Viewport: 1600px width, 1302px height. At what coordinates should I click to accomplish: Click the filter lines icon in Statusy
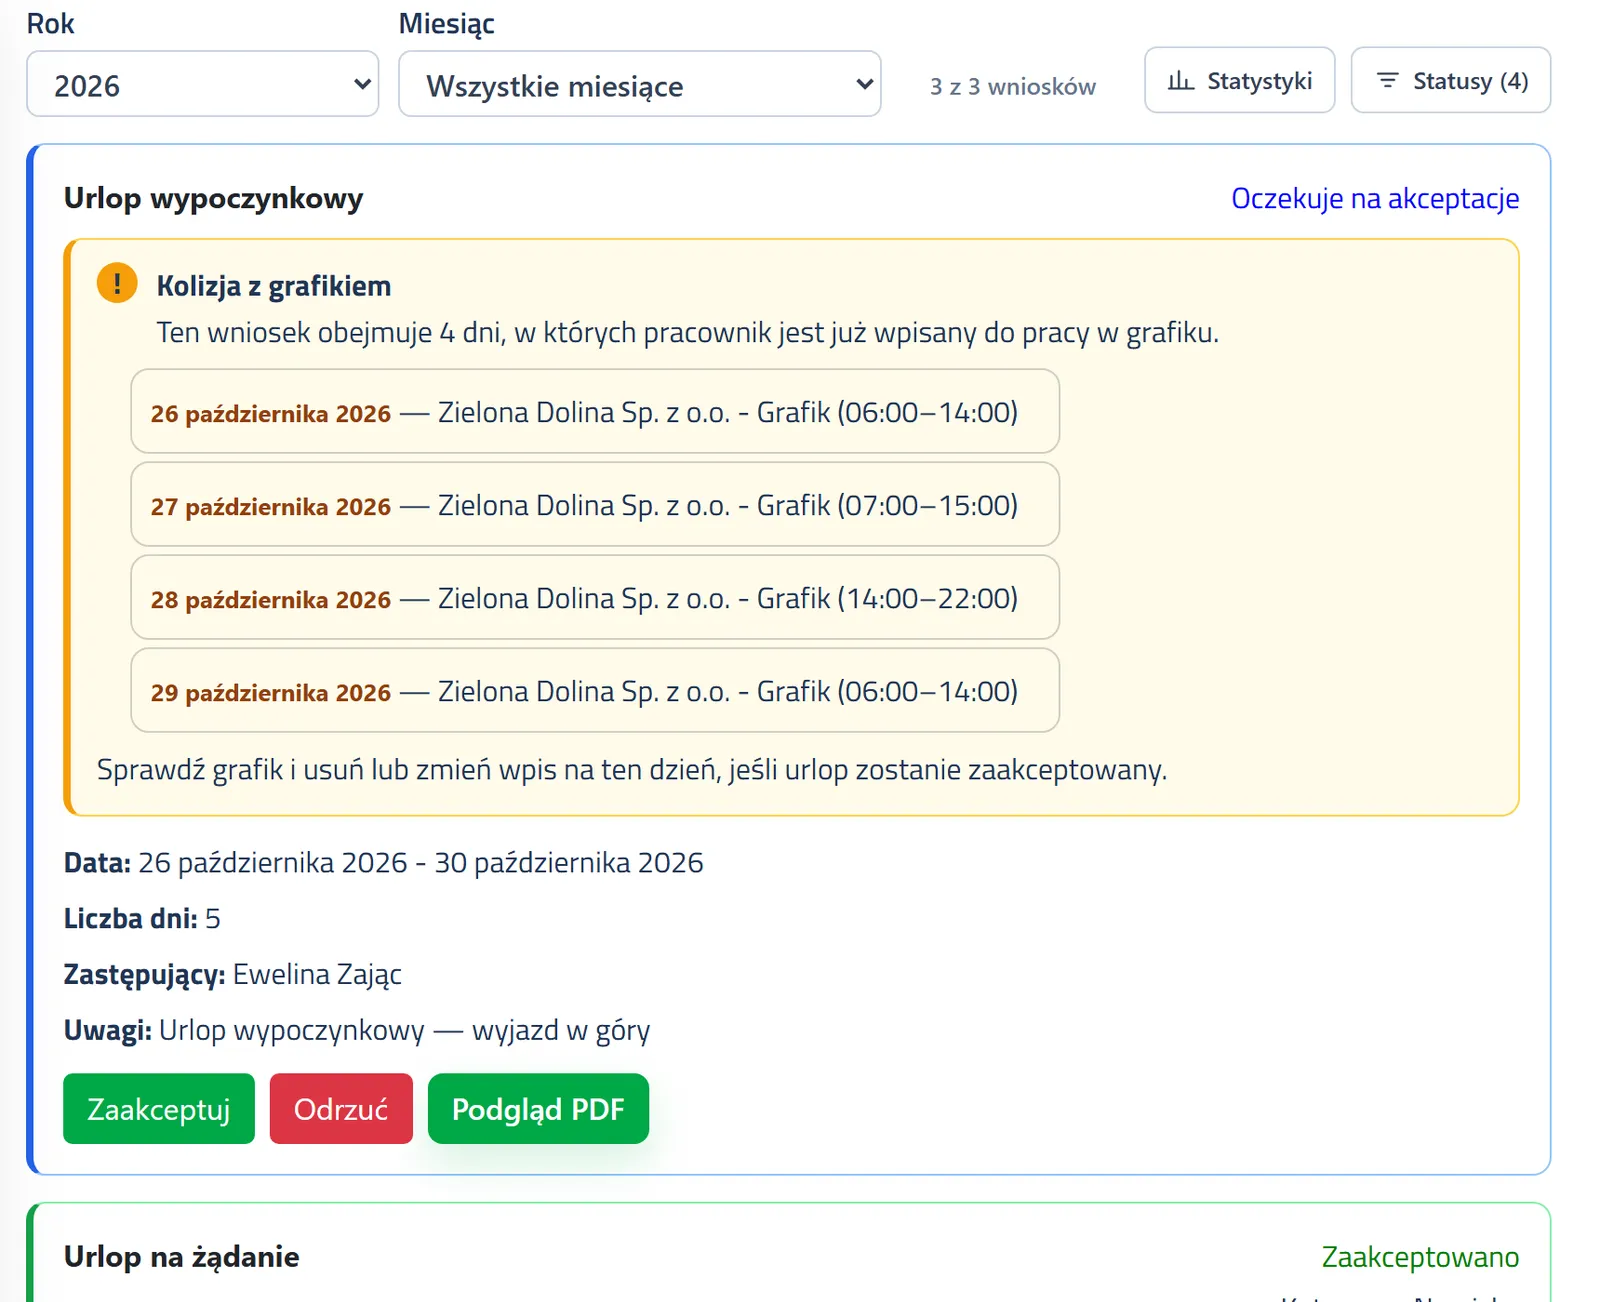1387,80
